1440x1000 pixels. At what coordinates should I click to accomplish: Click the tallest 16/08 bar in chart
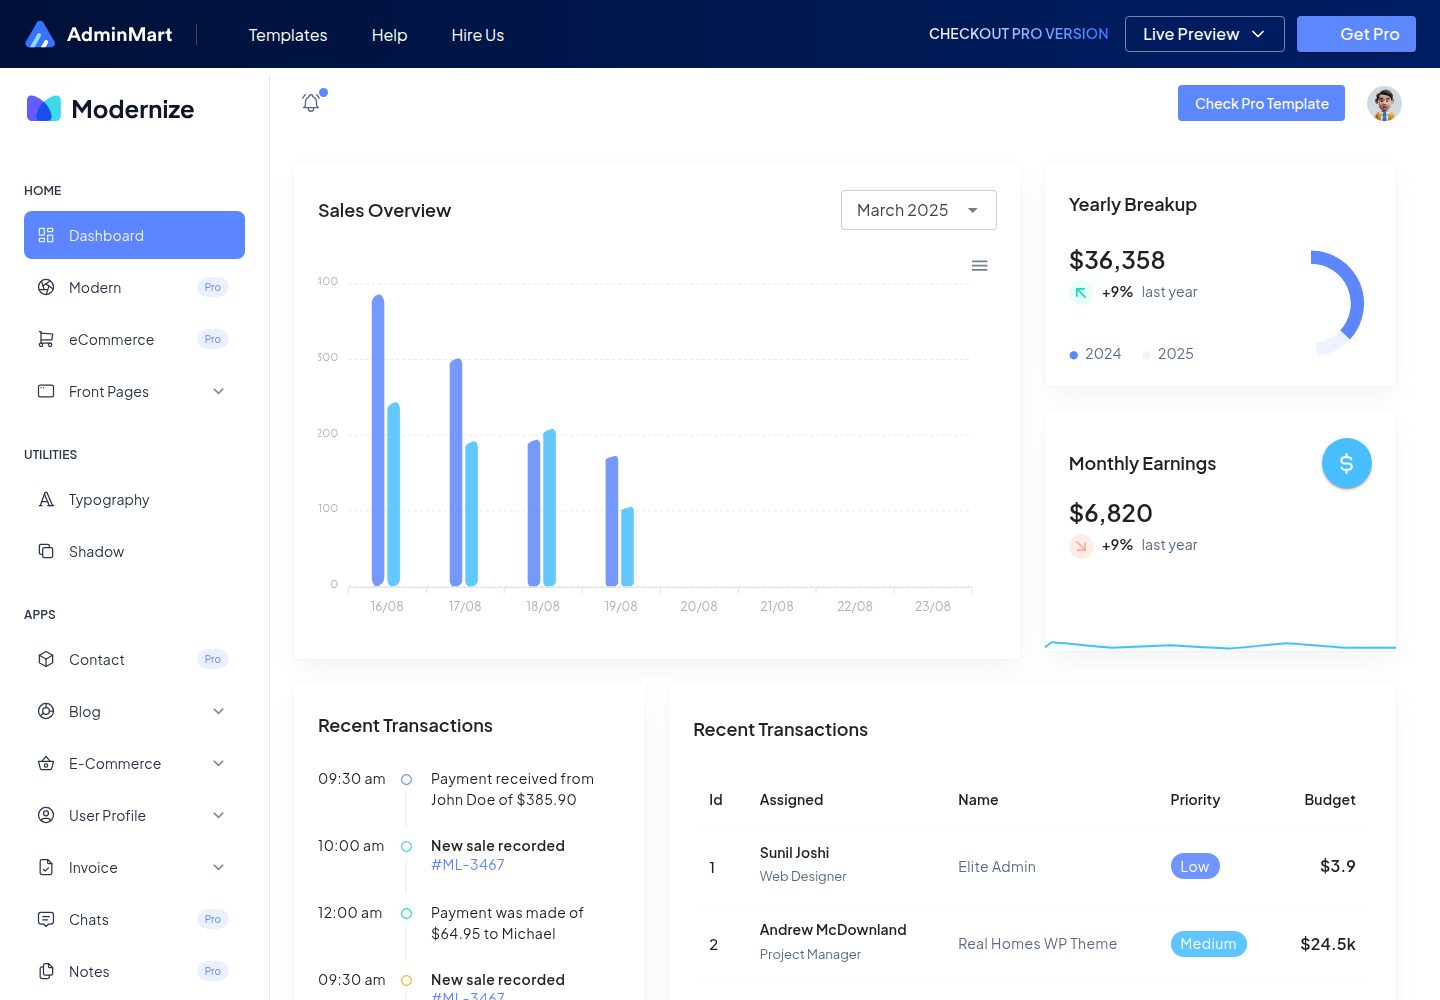[378, 440]
